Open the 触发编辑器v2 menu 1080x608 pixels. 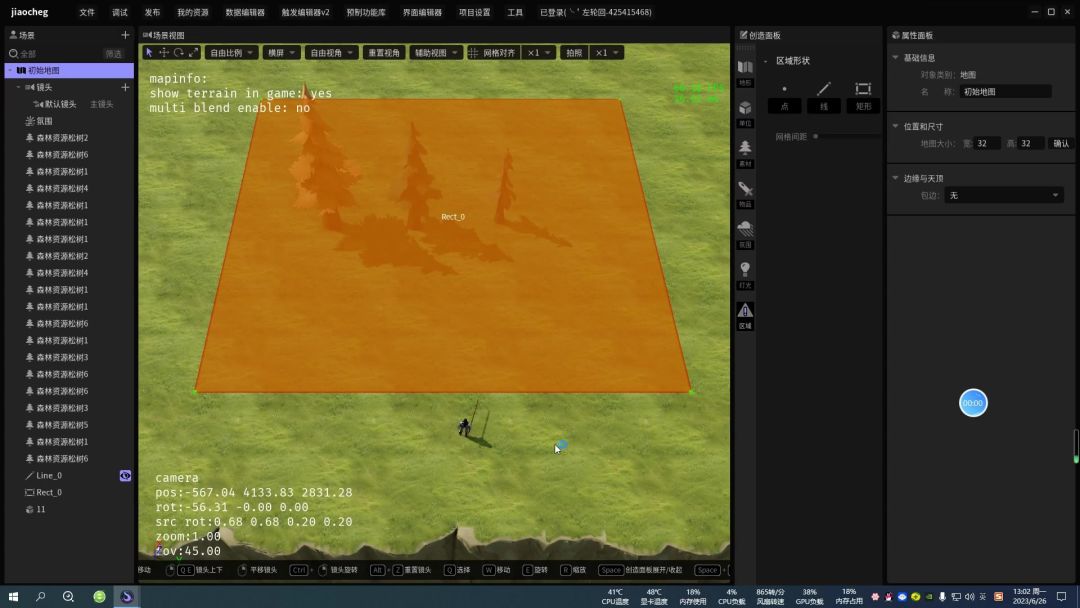pyautogui.click(x=305, y=12)
